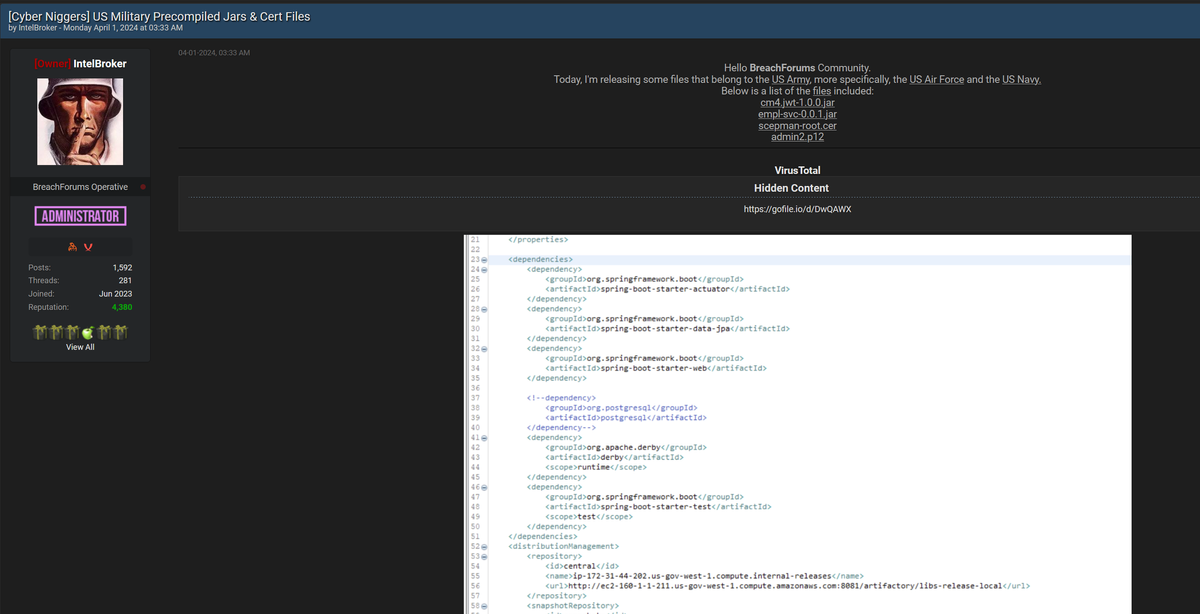Screen dimensions: 1200x614
Task: Click the spring-boot-starter-actuator artifactId line
Action: tap(668, 289)
